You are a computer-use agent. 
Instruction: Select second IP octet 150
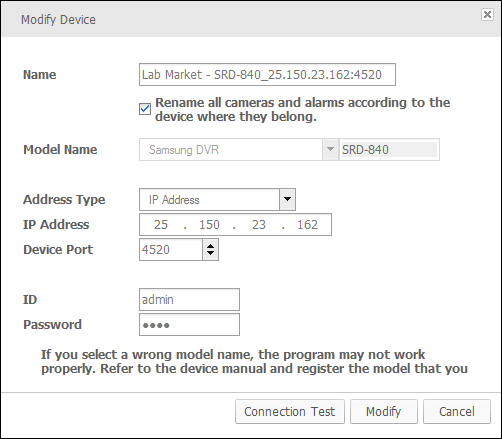pos(209,225)
